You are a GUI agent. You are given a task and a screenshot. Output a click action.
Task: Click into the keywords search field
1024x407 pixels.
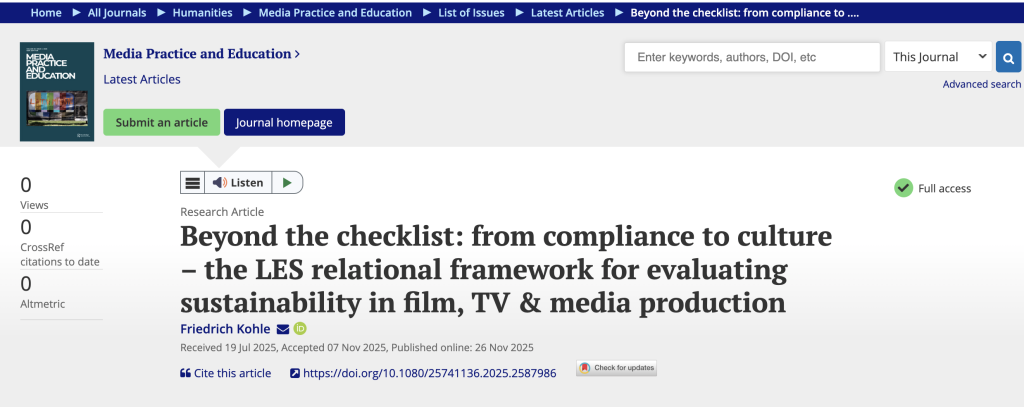coord(752,57)
